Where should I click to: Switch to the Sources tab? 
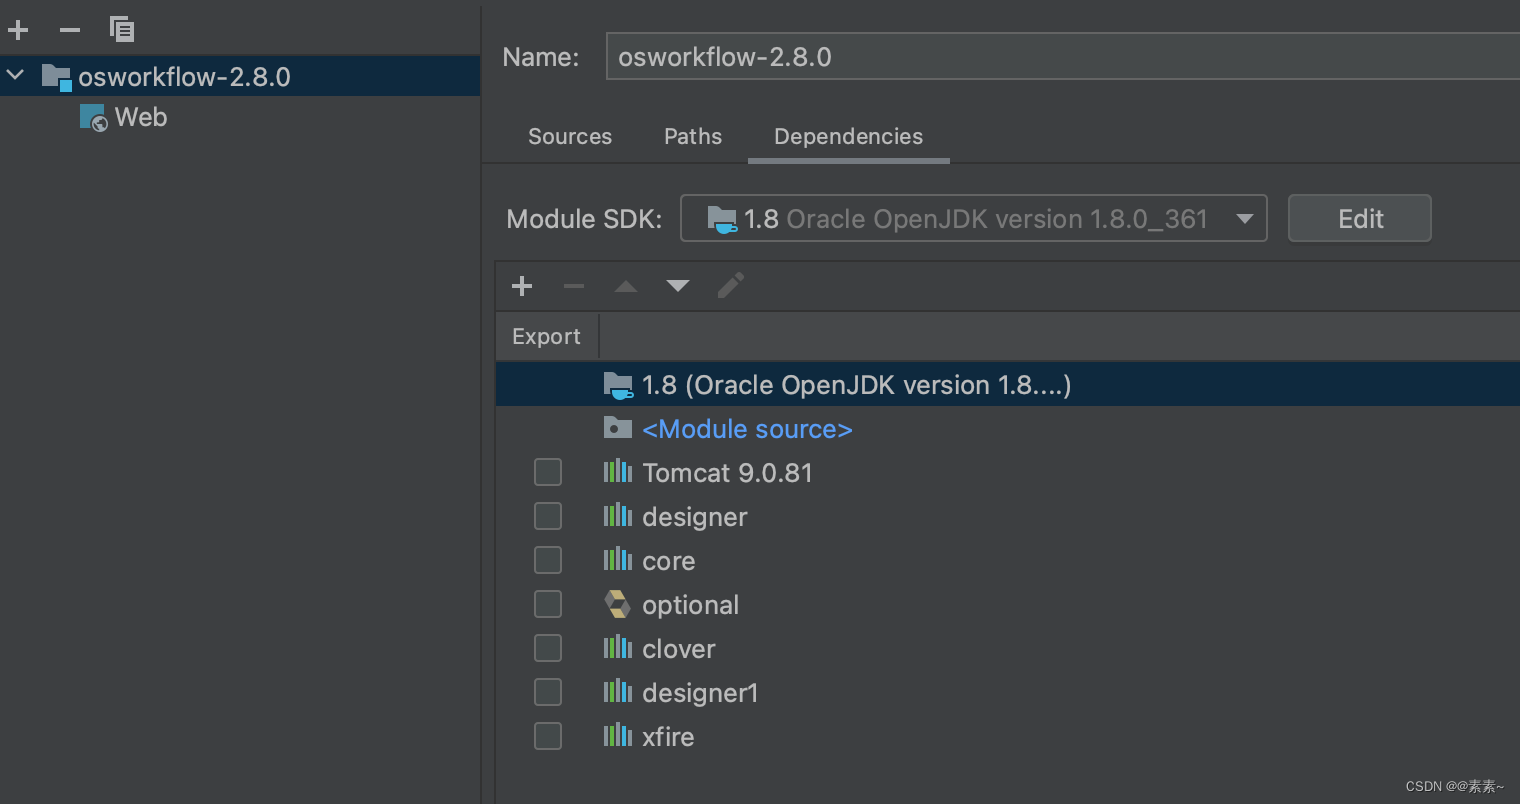(x=569, y=136)
